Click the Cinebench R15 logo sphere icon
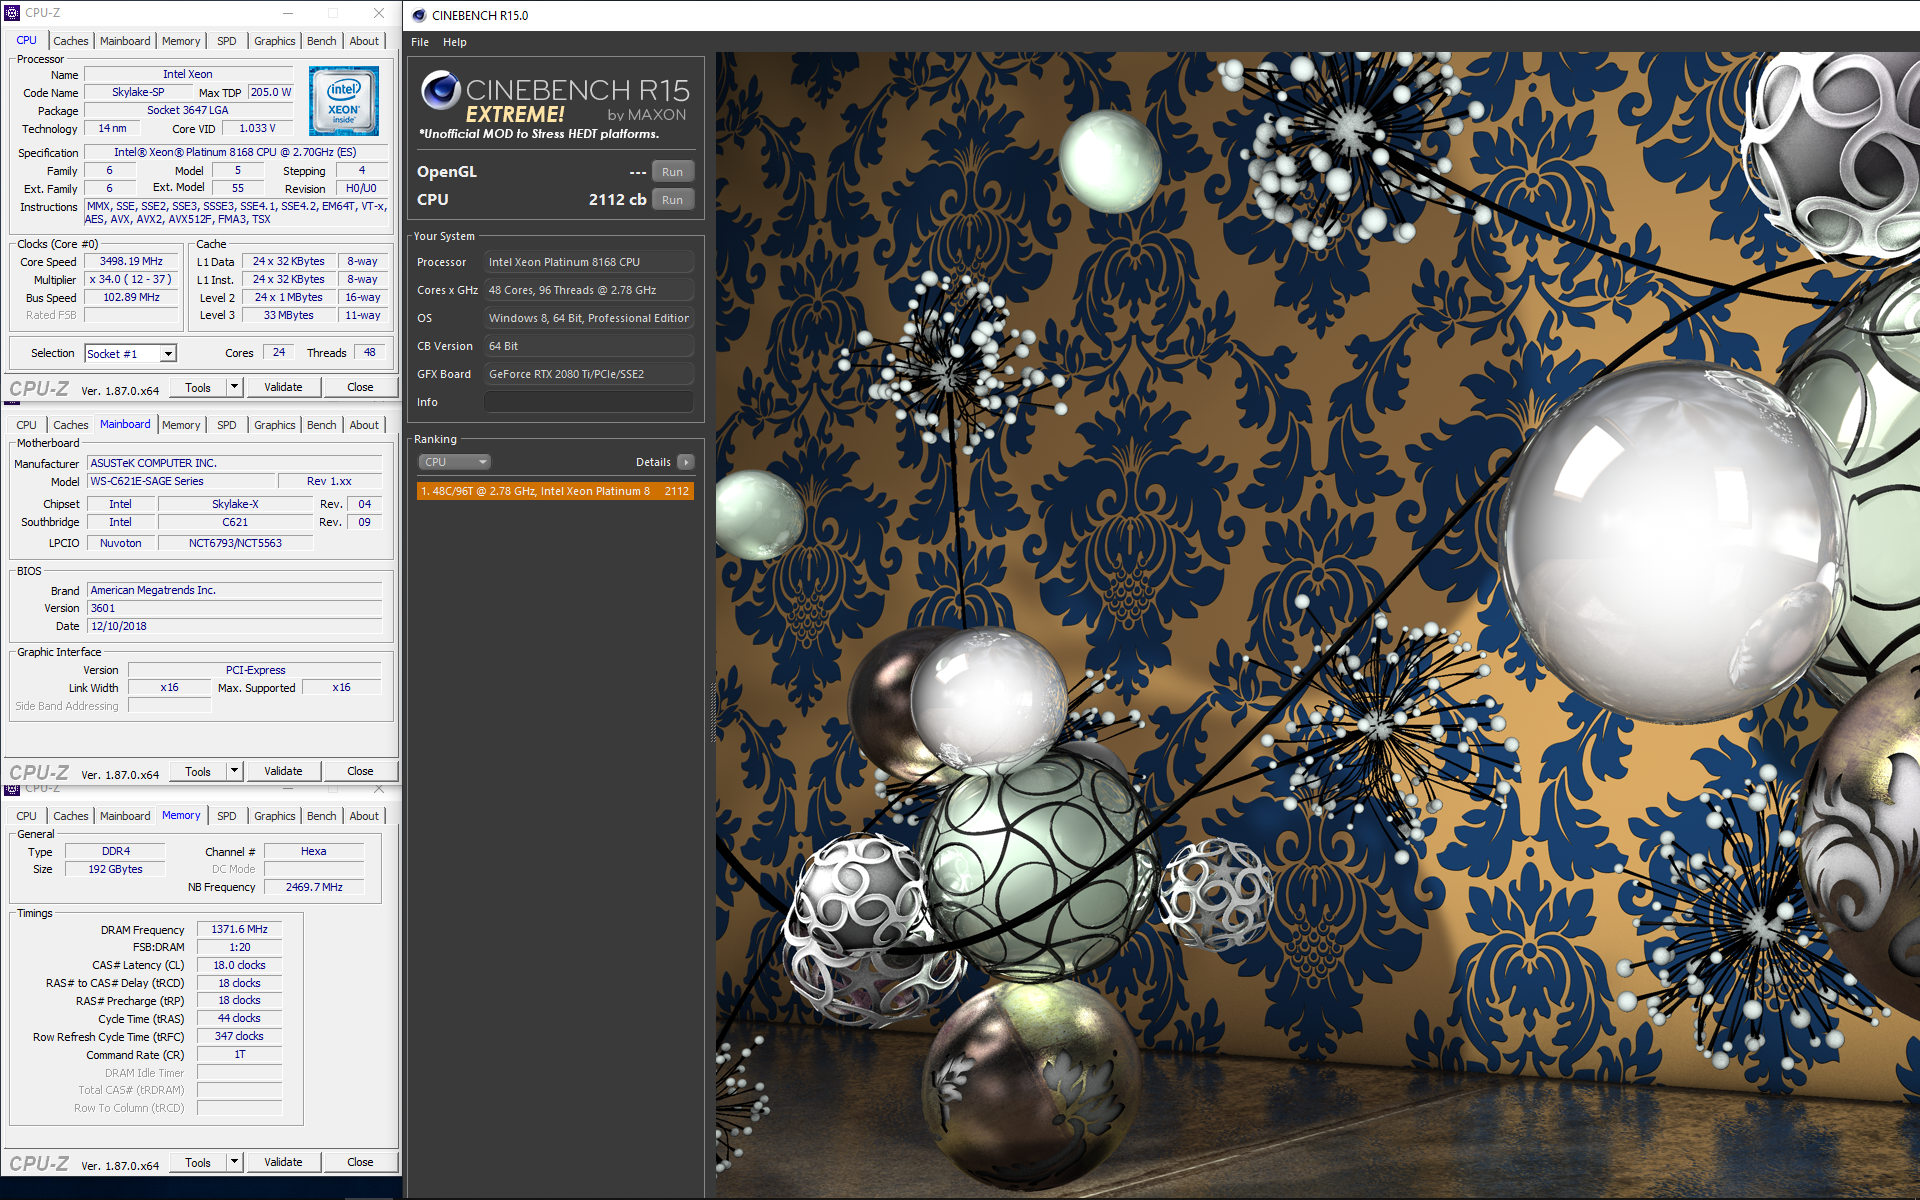The width and height of the screenshot is (1920, 1200). 440,90
